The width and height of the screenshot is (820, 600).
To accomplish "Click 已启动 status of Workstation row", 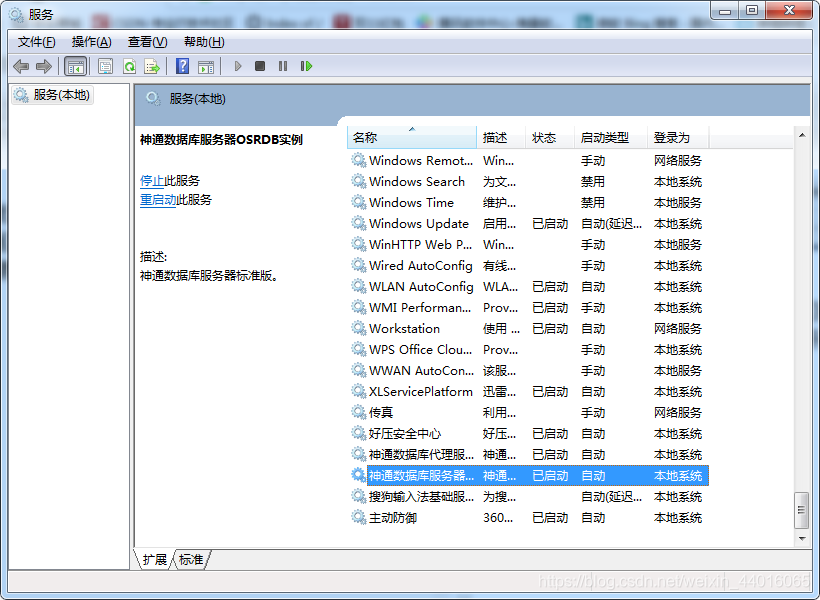I will pyautogui.click(x=550, y=329).
